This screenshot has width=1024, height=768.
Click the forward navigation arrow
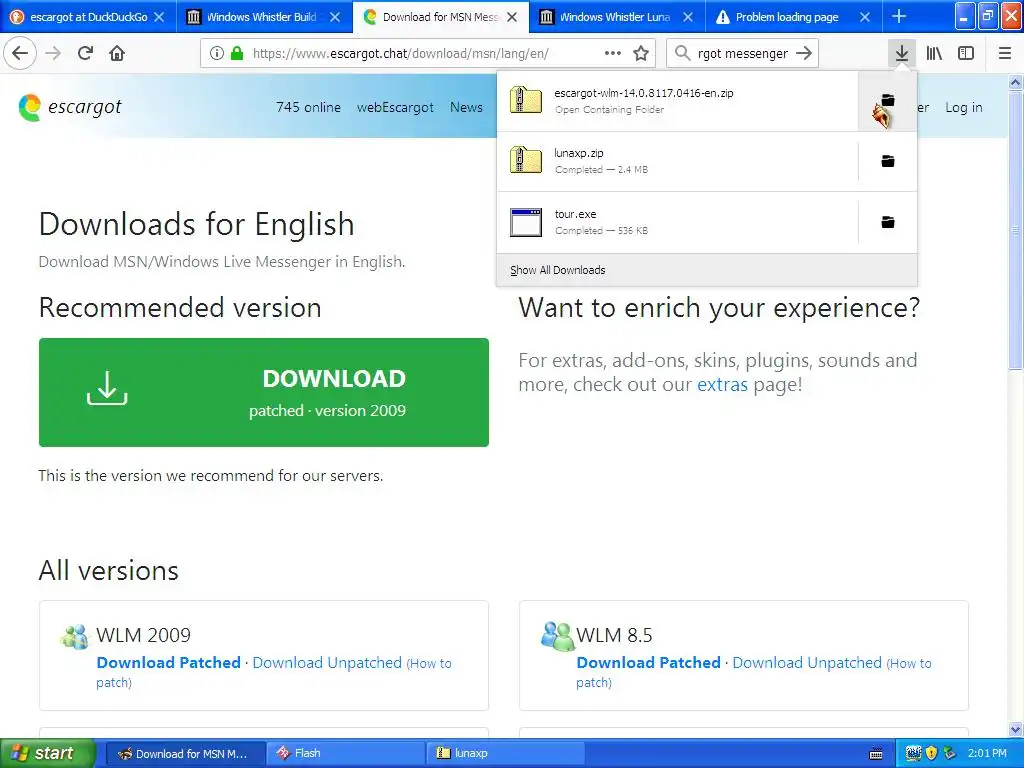click(x=54, y=53)
